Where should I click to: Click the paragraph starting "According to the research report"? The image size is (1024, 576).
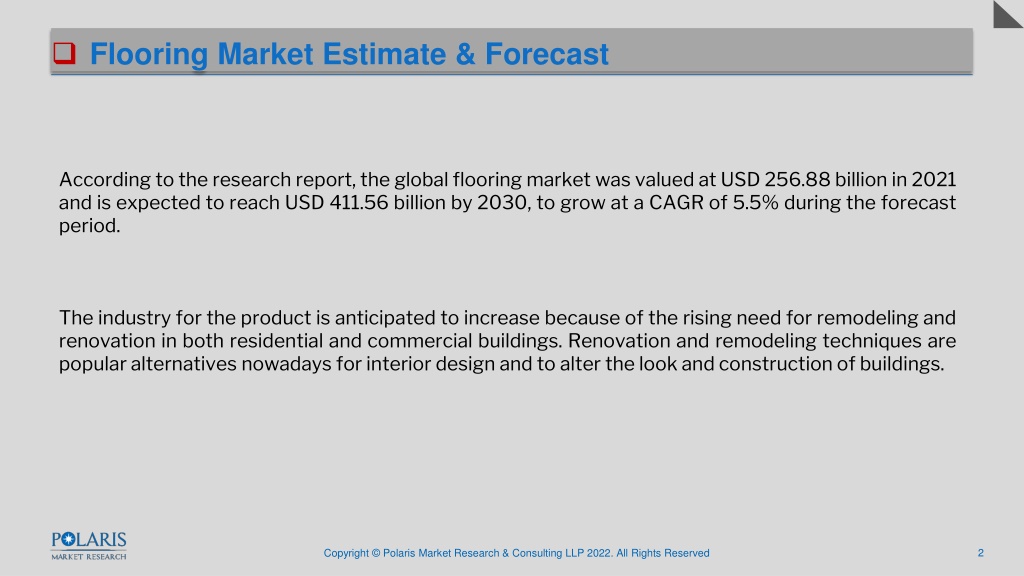(x=507, y=202)
